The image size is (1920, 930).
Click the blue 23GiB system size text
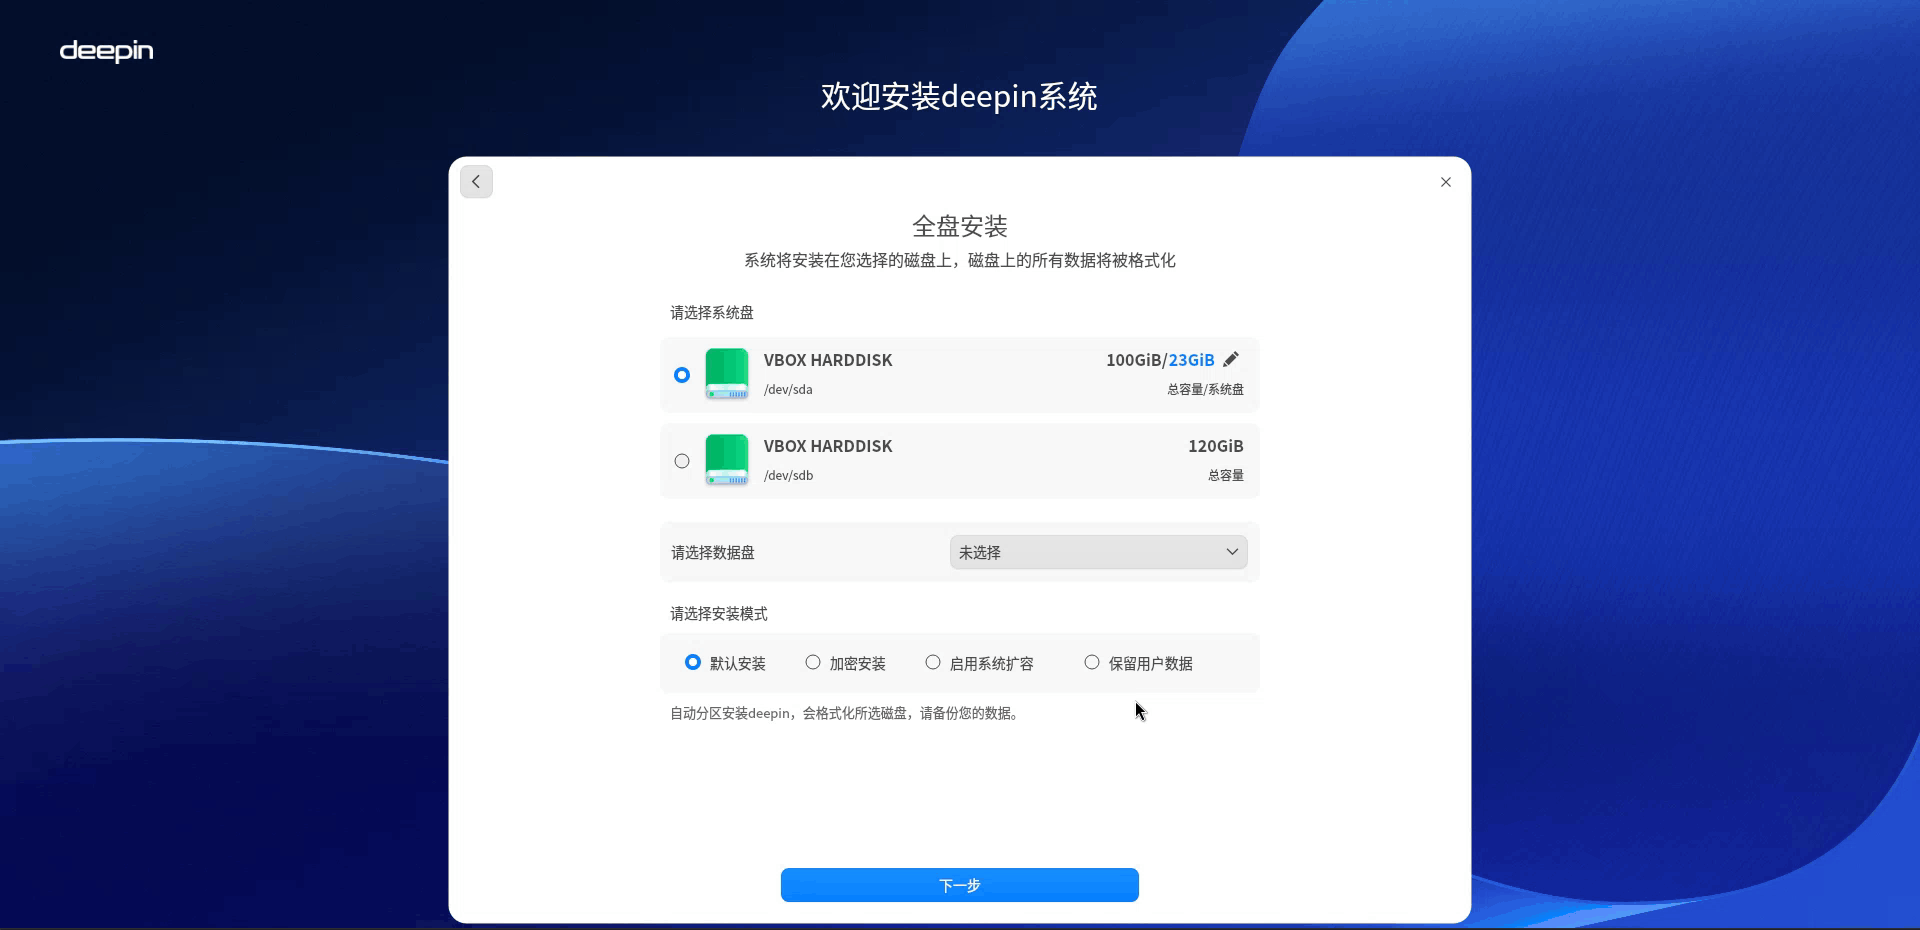click(1192, 360)
